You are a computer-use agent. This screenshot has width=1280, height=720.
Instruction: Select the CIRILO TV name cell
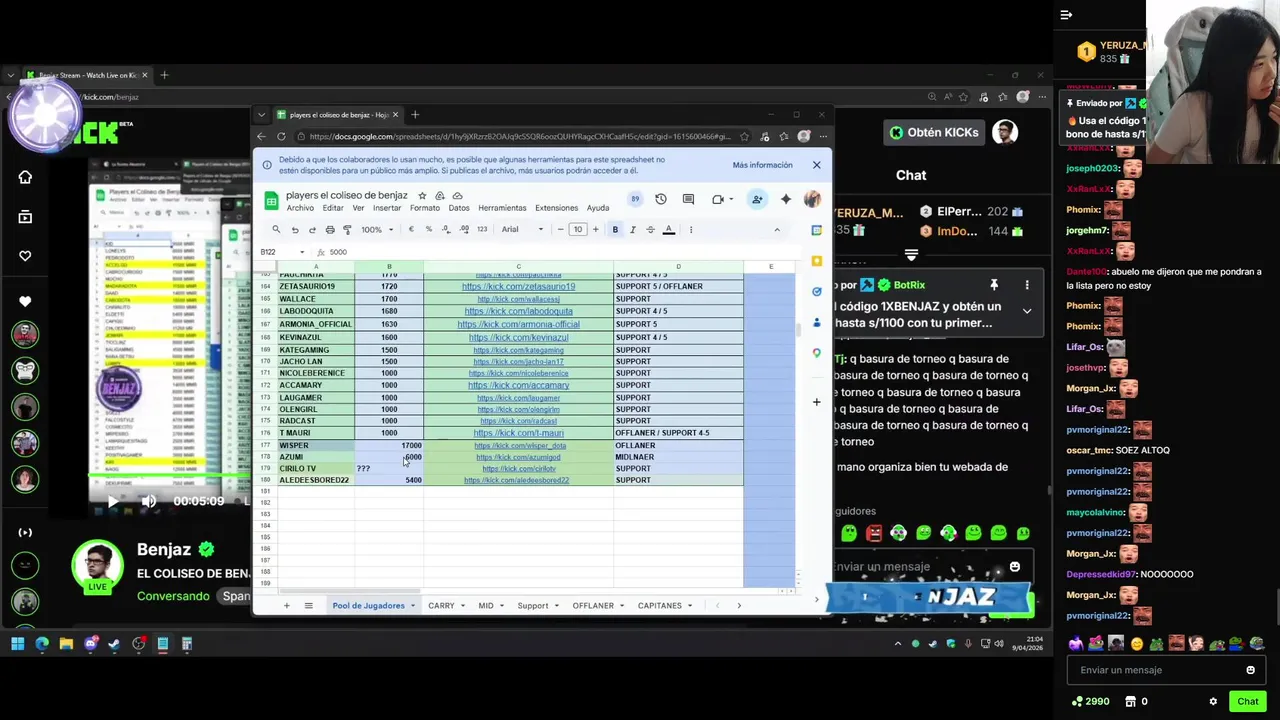pyautogui.click(x=316, y=468)
